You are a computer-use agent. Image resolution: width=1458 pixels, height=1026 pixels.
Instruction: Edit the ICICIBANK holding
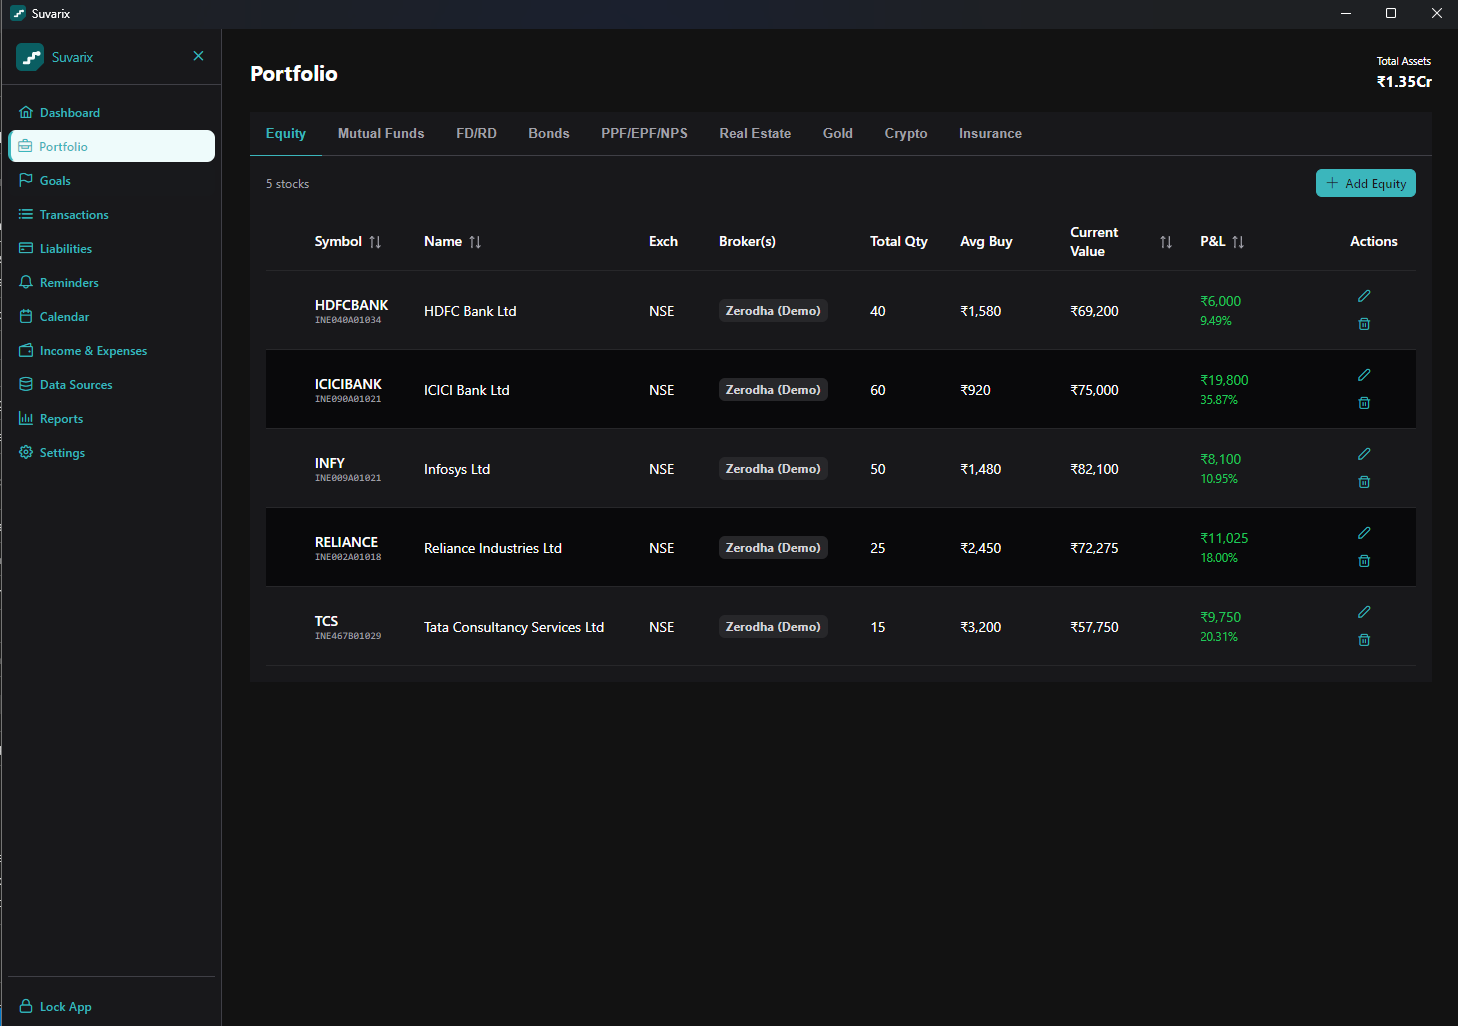(1364, 375)
